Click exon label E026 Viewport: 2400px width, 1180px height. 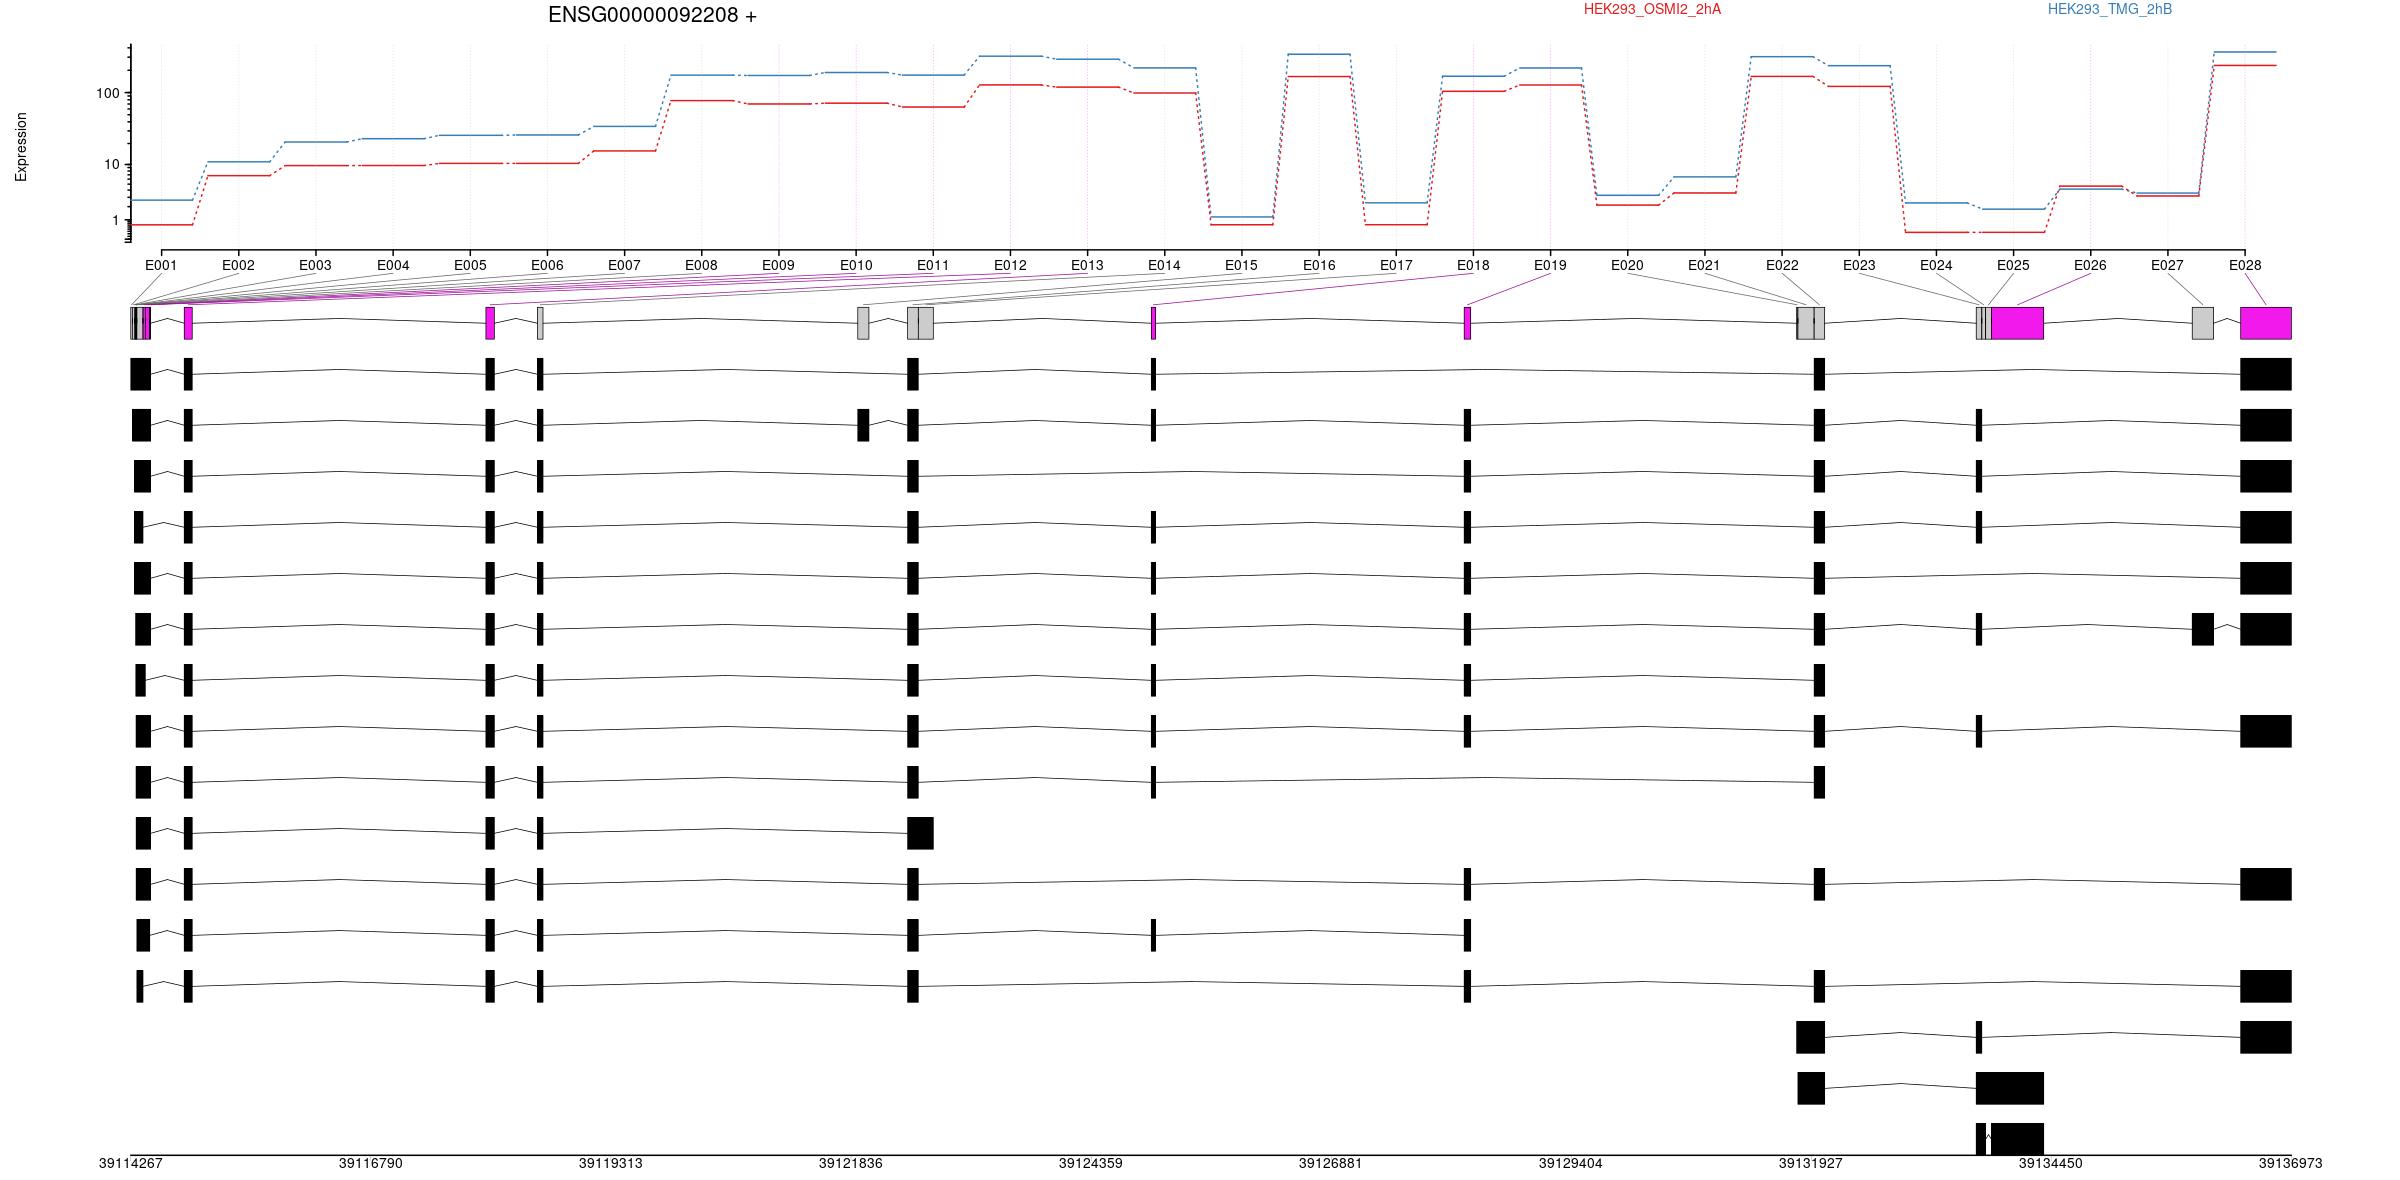[x=2090, y=265]
